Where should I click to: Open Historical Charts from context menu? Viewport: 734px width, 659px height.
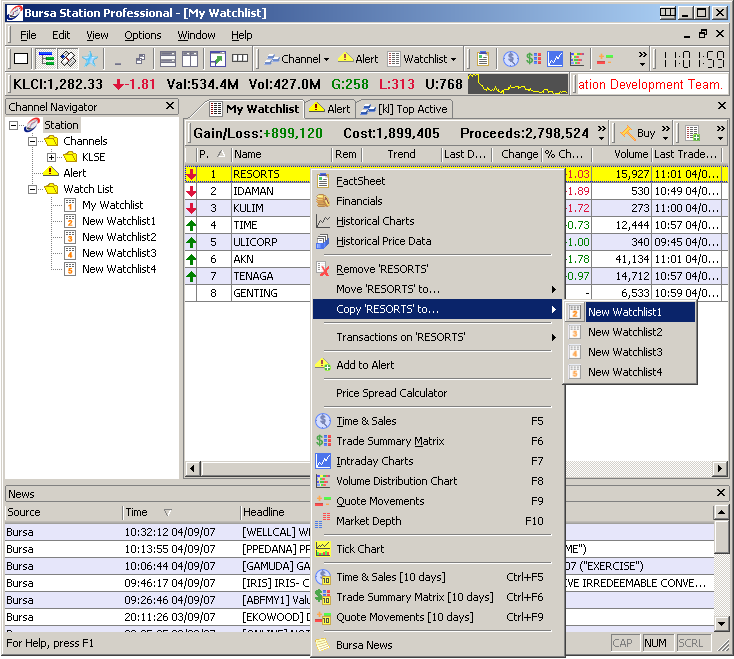pyautogui.click(x=438, y=221)
